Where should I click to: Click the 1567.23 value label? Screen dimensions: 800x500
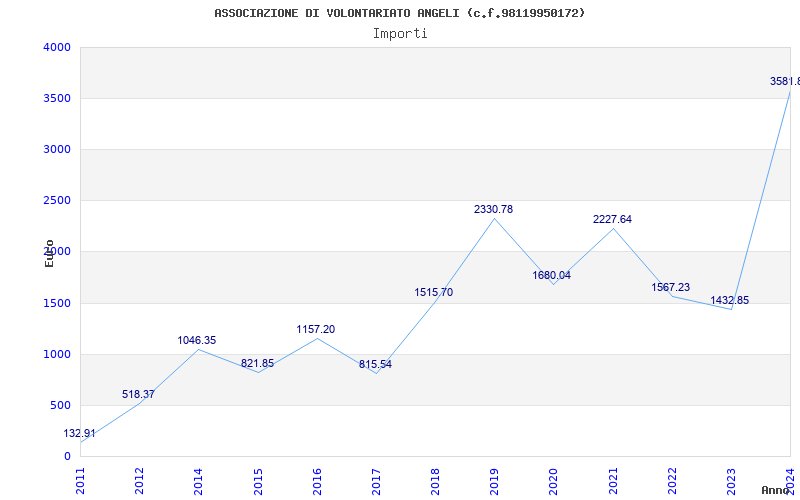pyautogui.click(x=670, y=288)
